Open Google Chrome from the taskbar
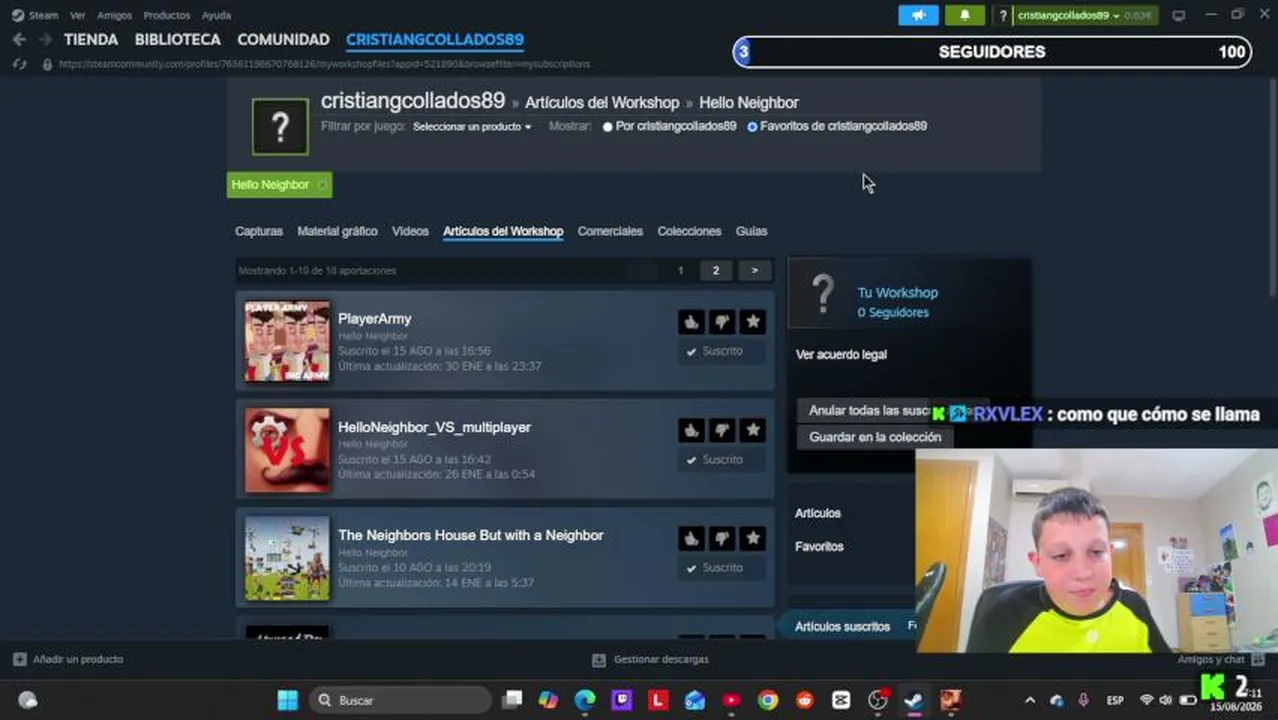The image size is (1278, 720). tap(767, 700)
